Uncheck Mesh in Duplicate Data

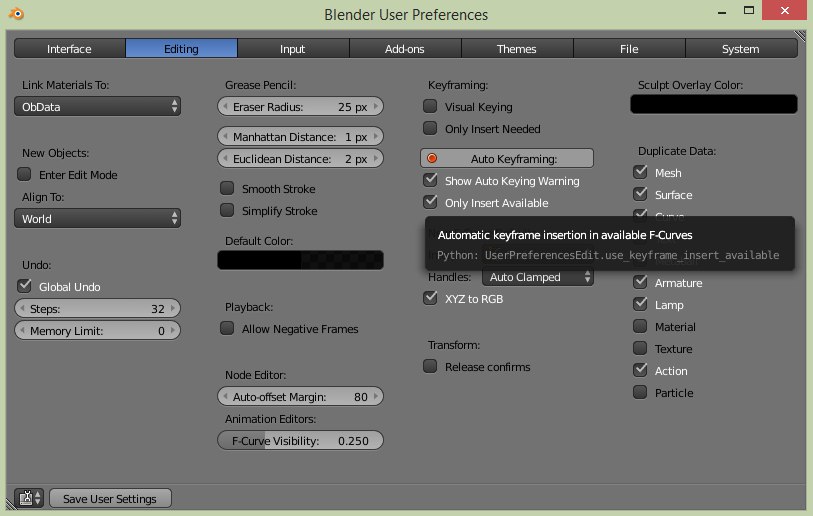click(640, 172)
